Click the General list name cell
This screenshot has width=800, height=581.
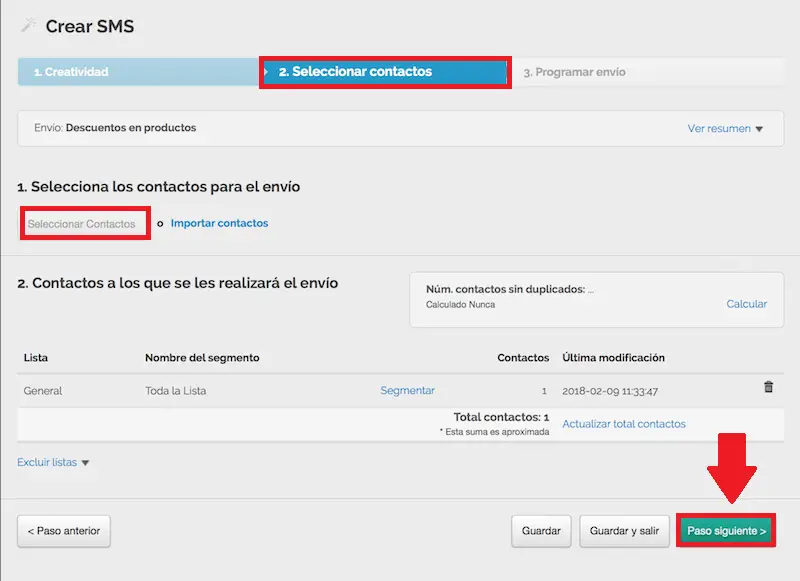click(x=43, y=391)
